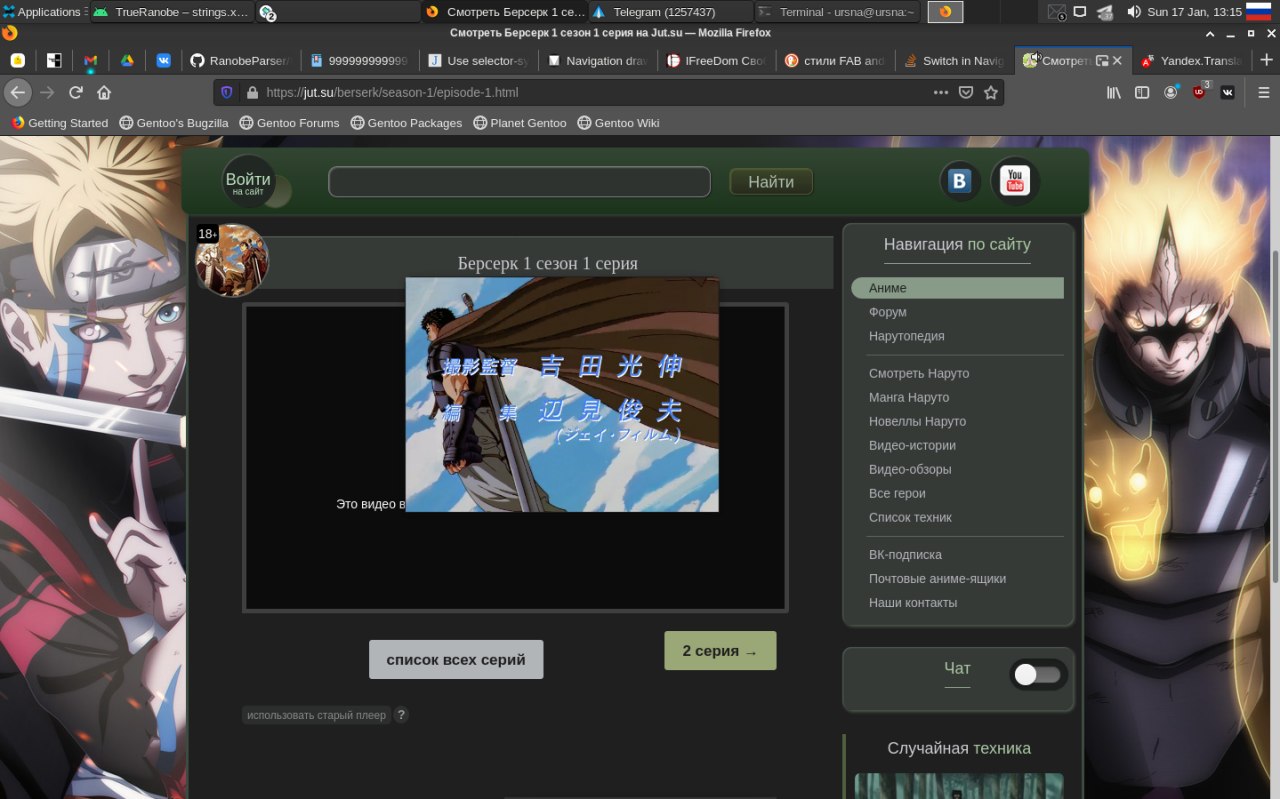Open Все герои navigation link

pyautogui.click(x=897, y=493)
